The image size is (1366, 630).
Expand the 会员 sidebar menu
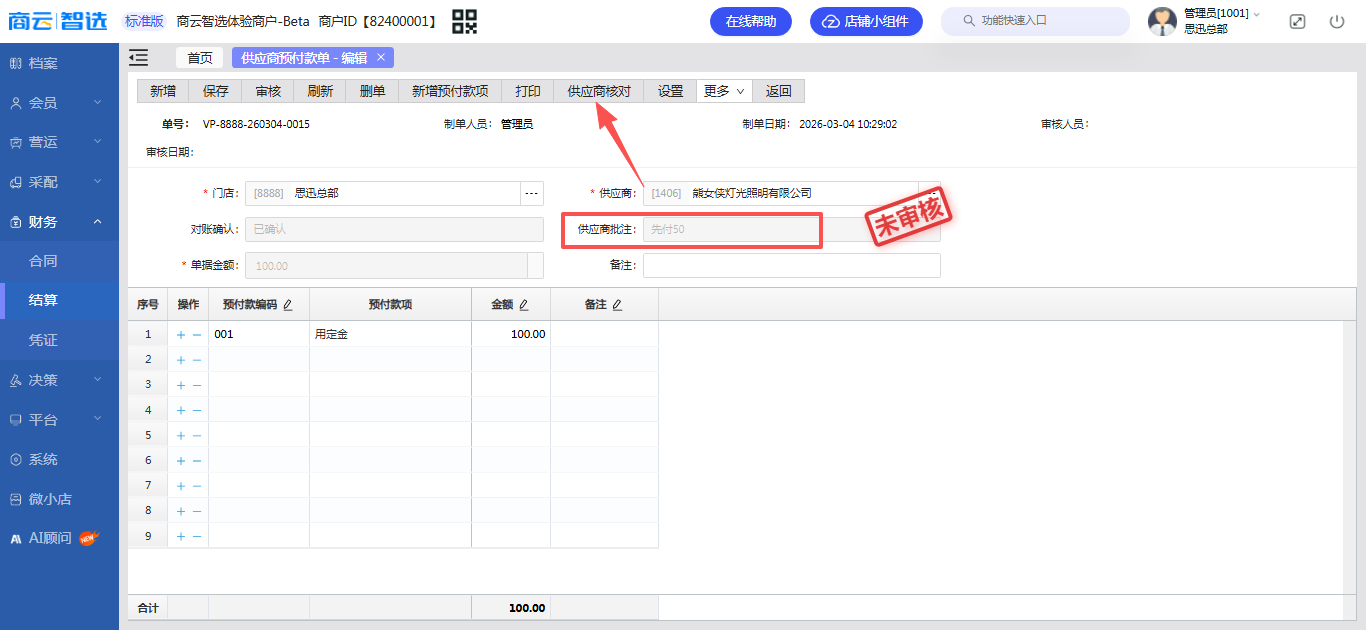[x=59, y=103]
